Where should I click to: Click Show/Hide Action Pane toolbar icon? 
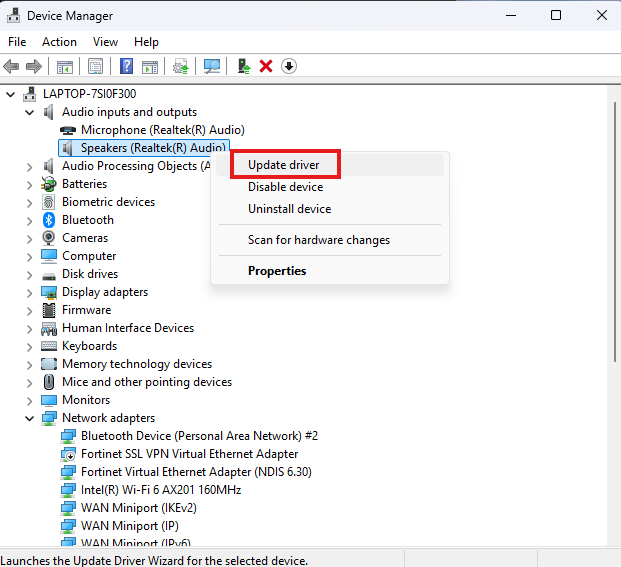(x=150, y=67)
